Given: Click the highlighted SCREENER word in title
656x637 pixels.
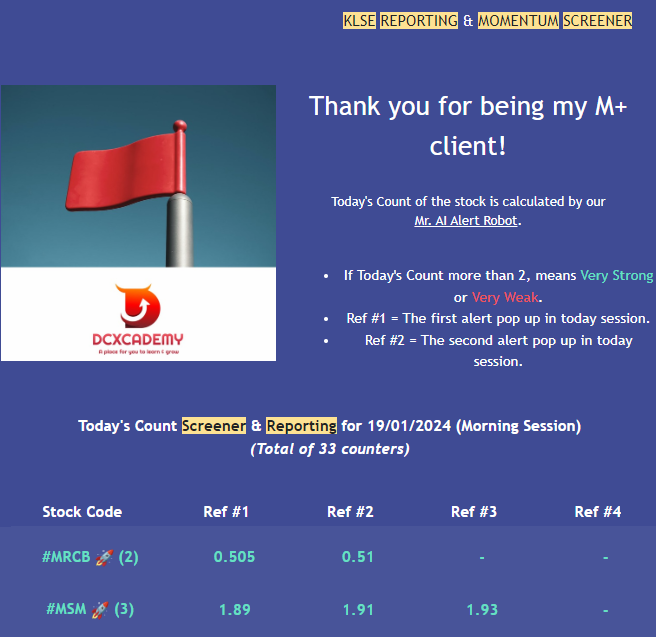Looking at the screenshot, I should point(597,20).
